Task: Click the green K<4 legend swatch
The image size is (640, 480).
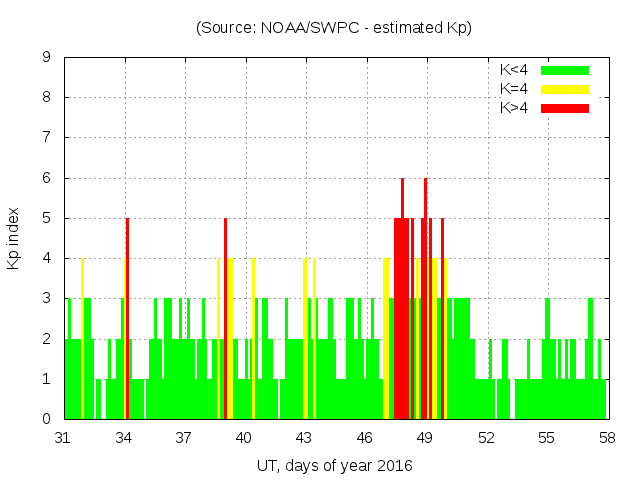Action: click(565, 70)
